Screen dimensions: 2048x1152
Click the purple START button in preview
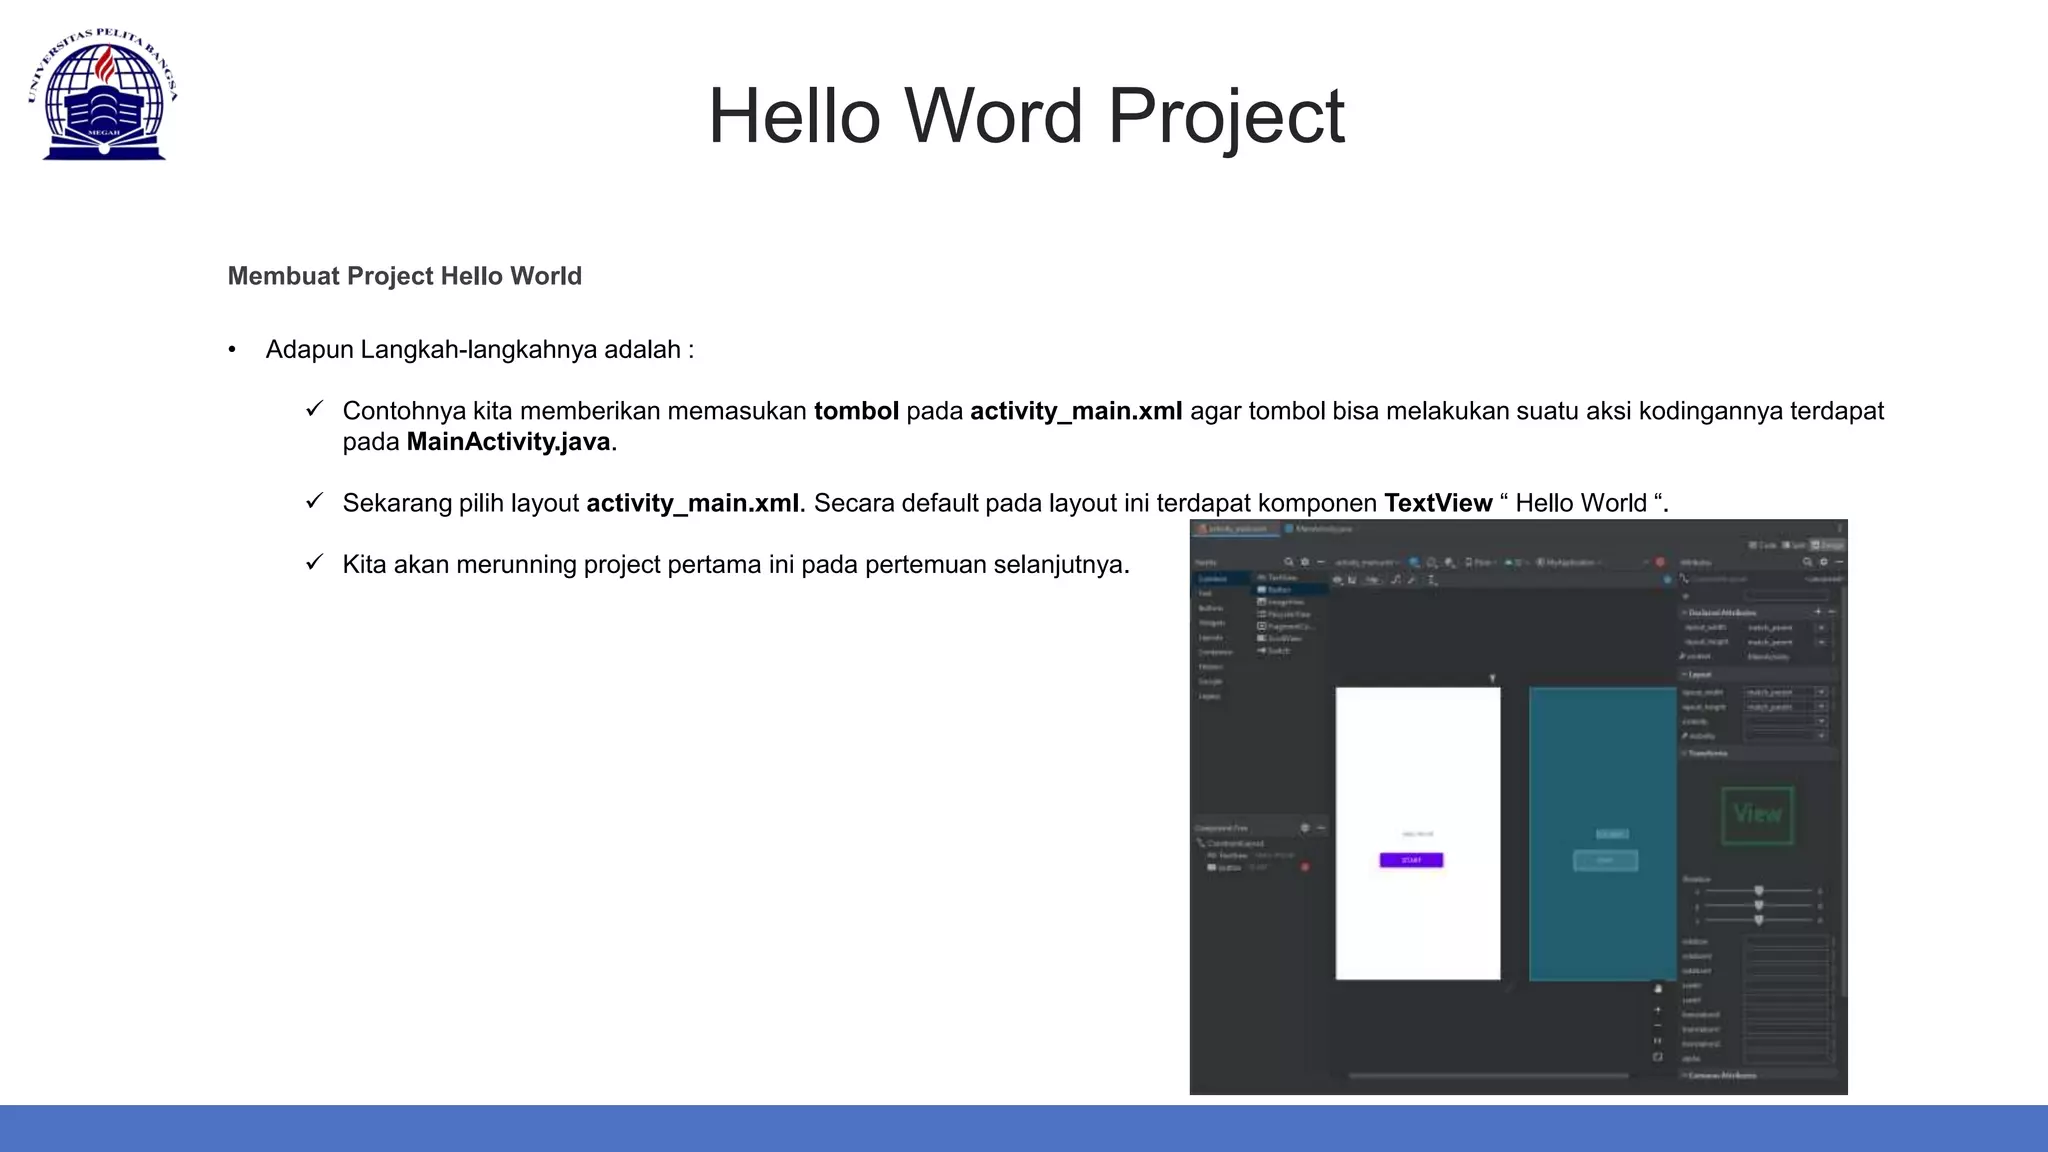coord(1411,860)
